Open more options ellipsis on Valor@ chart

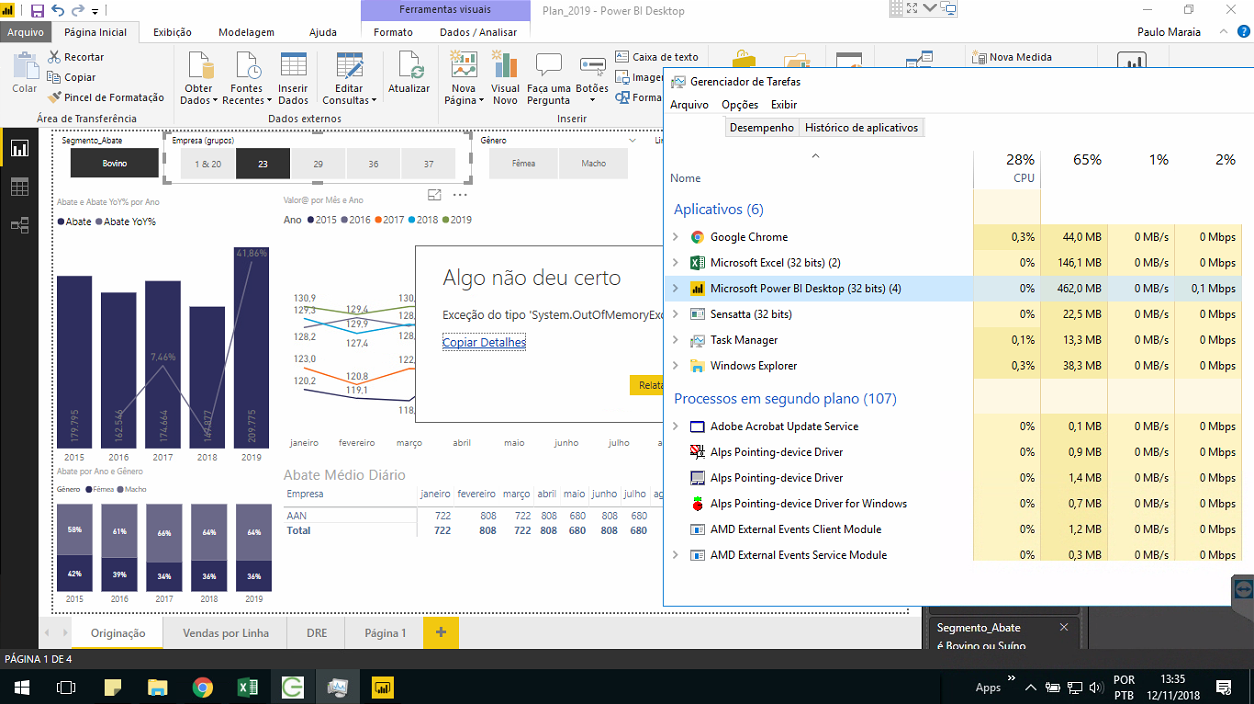(460, 195)
